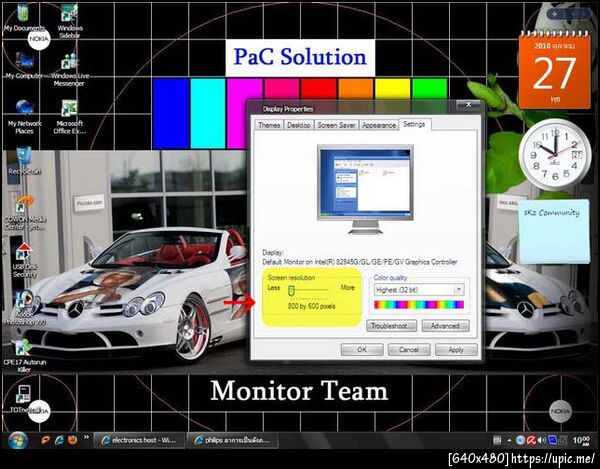Viewport: 600px width, 469px height.
Task: Click the color quality spectrum bar
Action: [x=419, y=305]
